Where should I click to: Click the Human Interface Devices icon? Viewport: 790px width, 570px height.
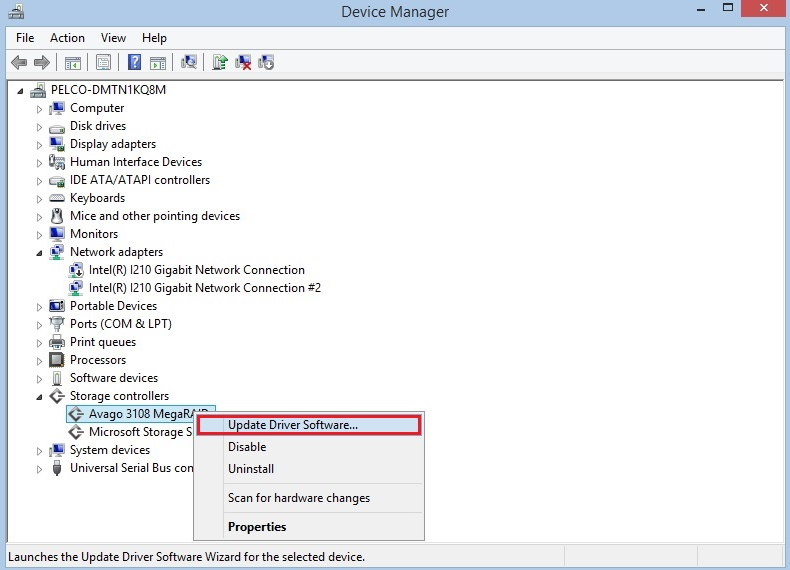coord(57,162)
